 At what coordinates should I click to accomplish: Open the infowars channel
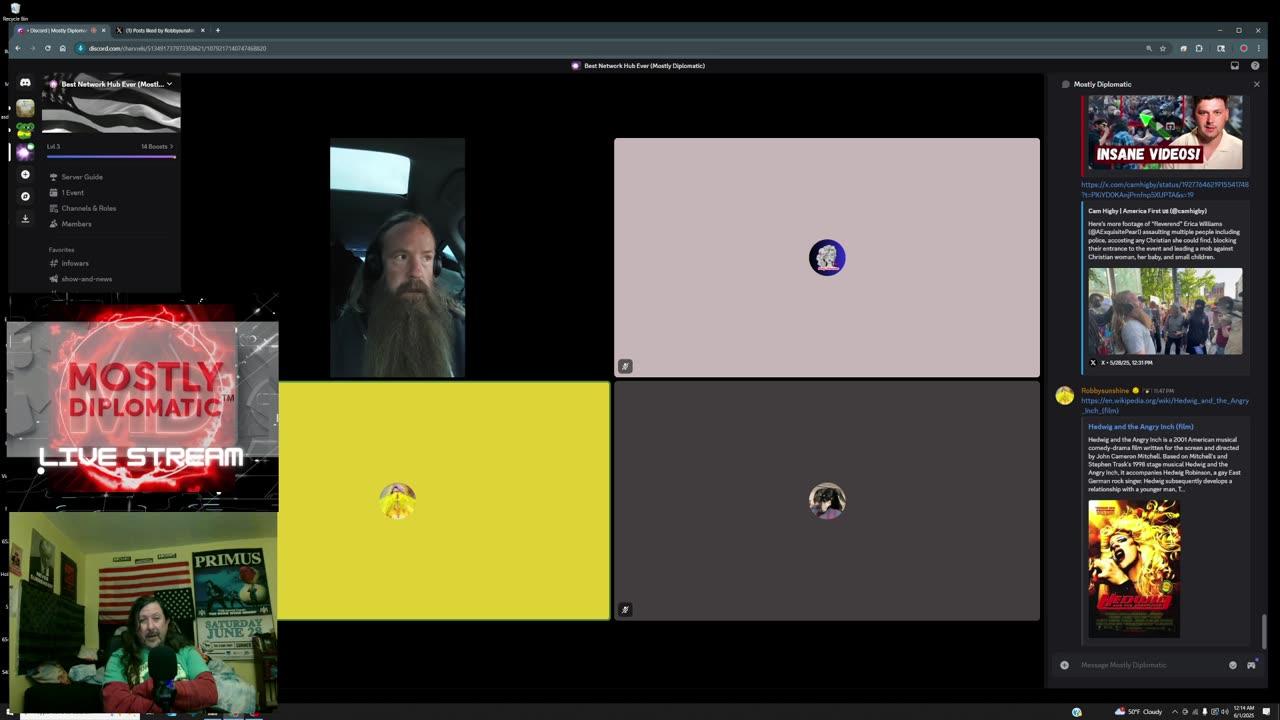[75, 263]
